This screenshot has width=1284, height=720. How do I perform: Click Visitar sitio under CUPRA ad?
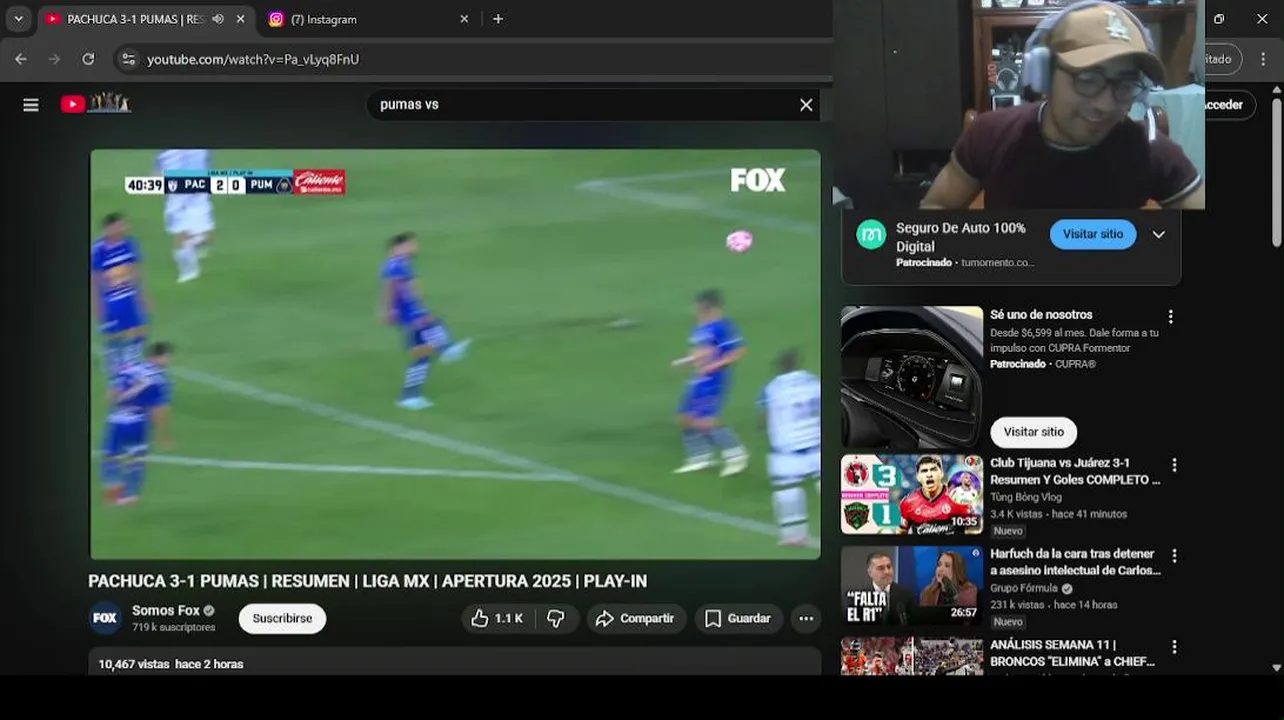point(1033,432)
